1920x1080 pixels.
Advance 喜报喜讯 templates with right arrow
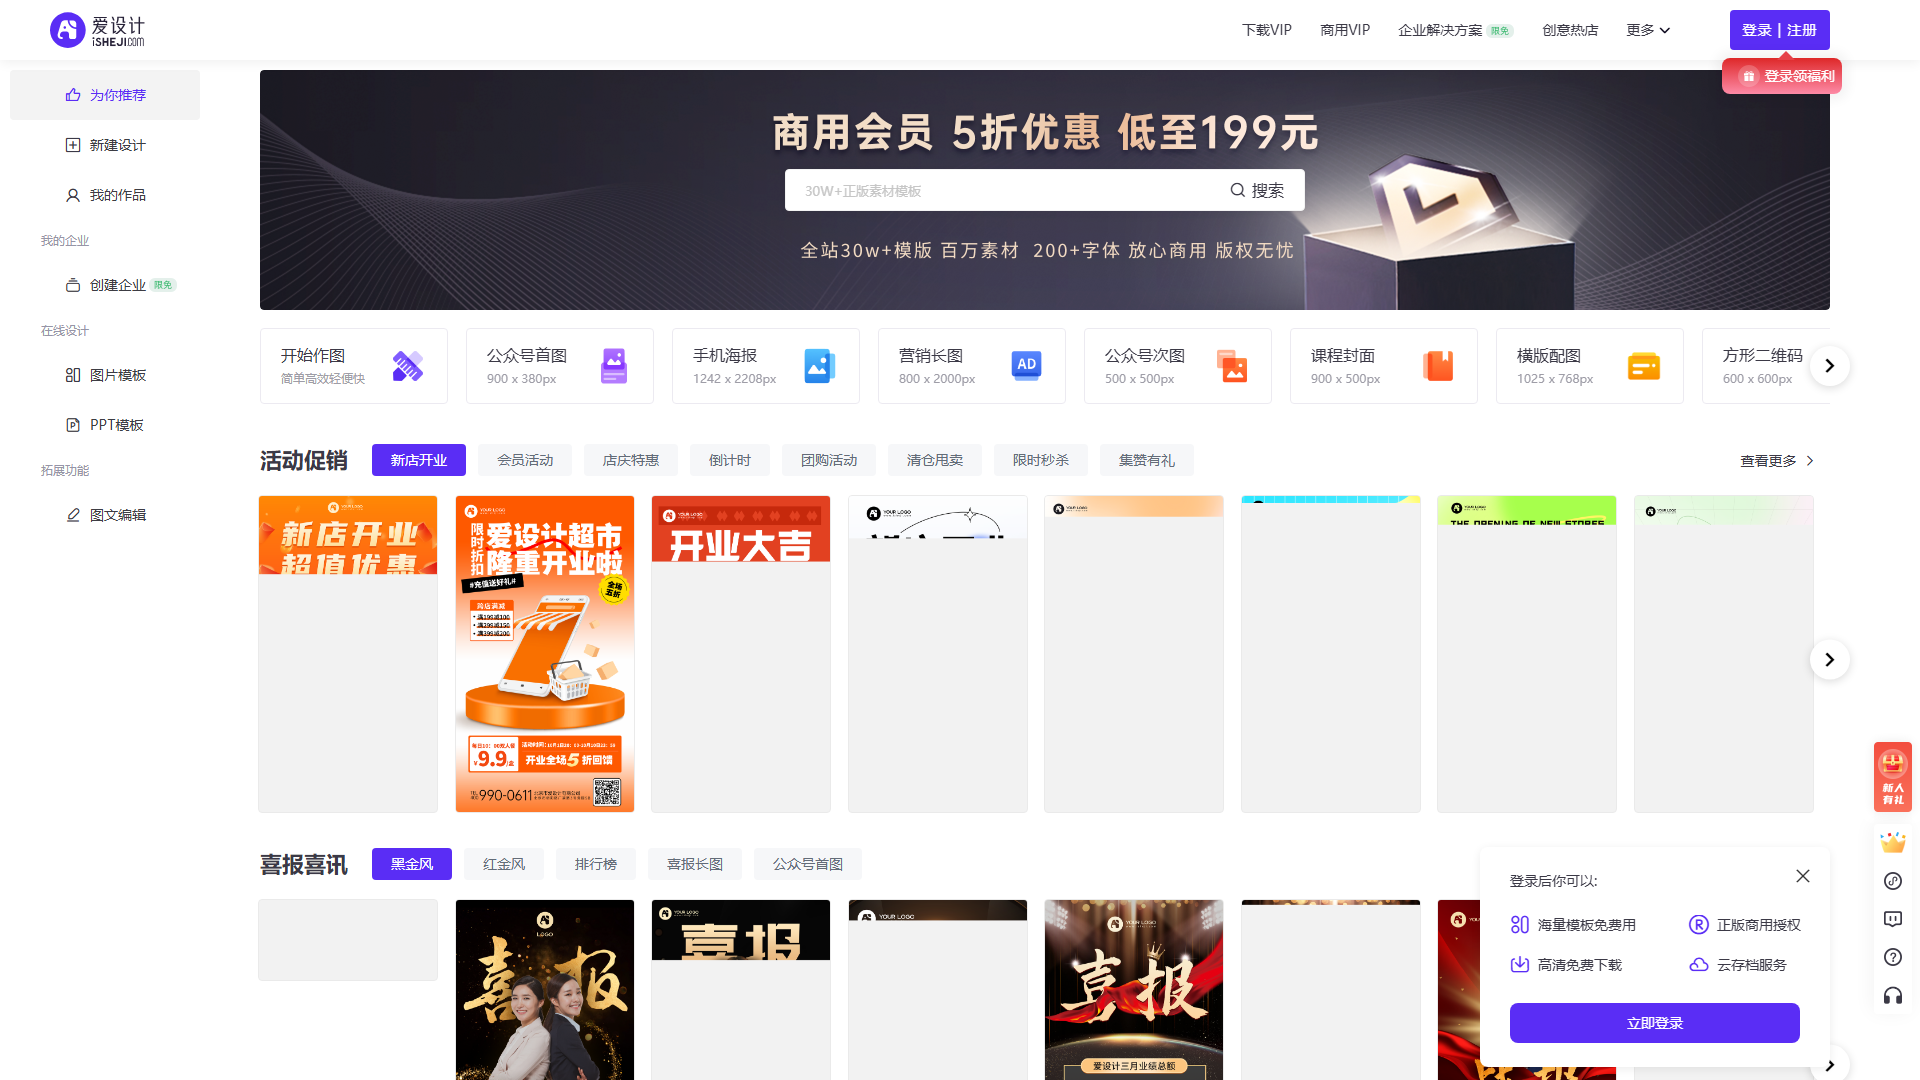click(x=1830, y=1065)
